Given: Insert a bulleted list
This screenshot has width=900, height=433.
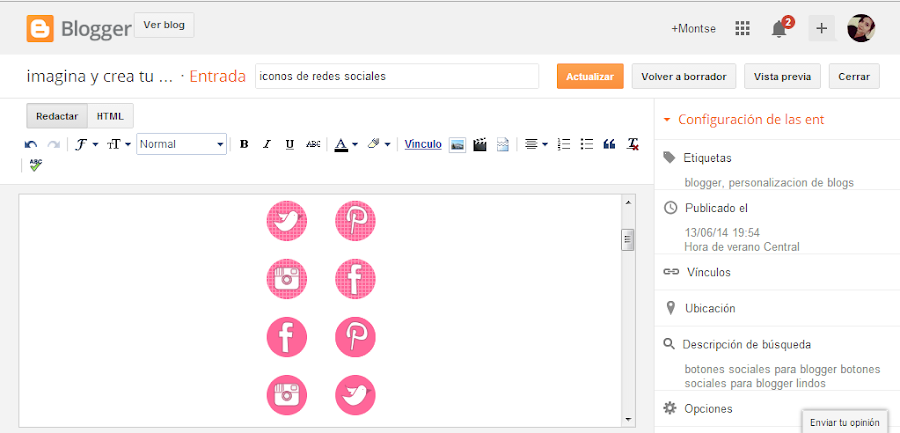Looking at the screenshot, I should 586,144.
